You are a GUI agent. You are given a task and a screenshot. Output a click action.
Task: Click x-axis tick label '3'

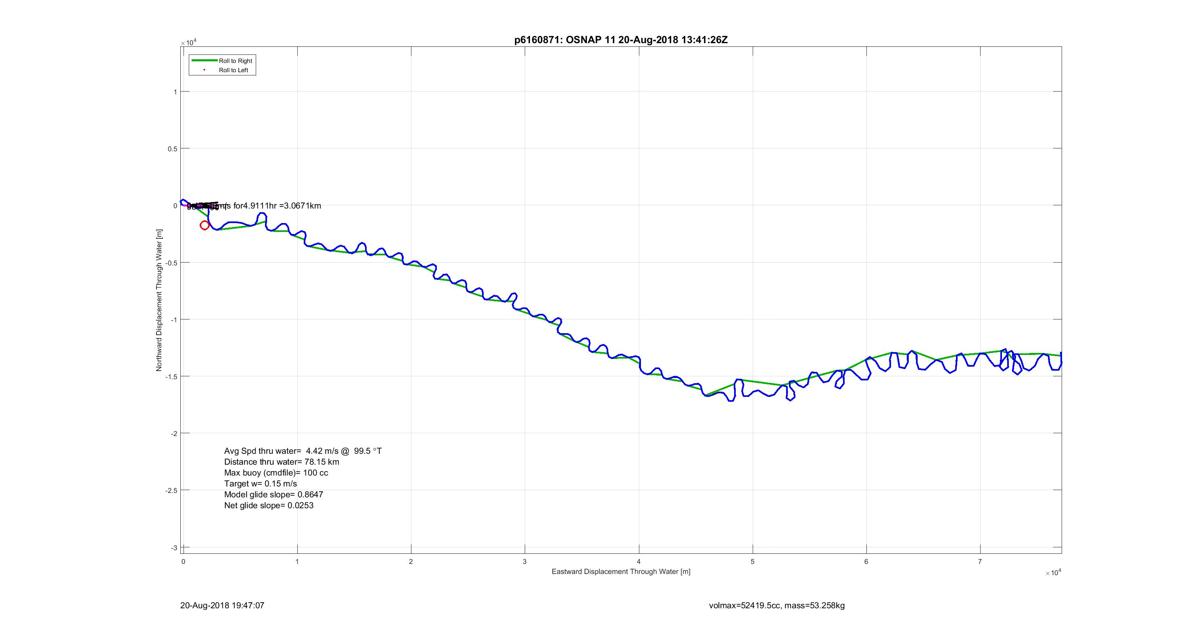(525, 561)
